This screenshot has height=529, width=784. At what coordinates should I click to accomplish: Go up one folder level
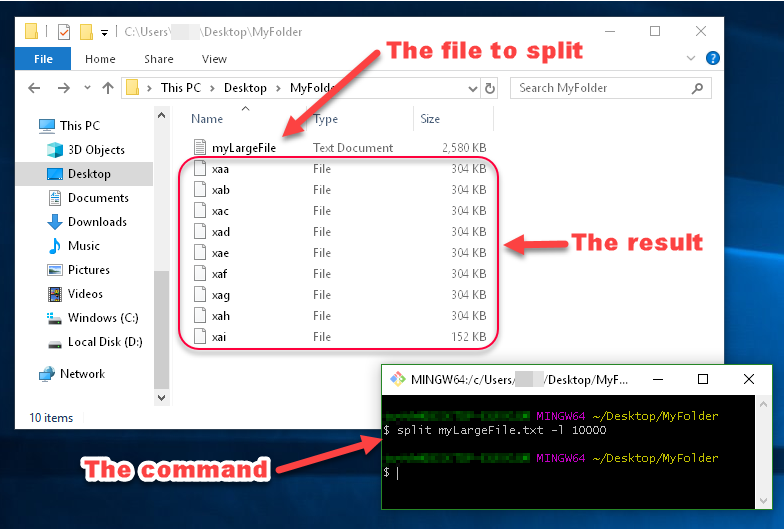(x=108, y=88)
